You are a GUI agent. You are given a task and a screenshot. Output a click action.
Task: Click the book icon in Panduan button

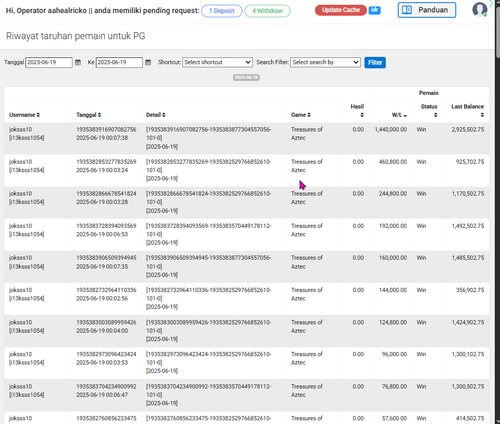click(407, 10)
